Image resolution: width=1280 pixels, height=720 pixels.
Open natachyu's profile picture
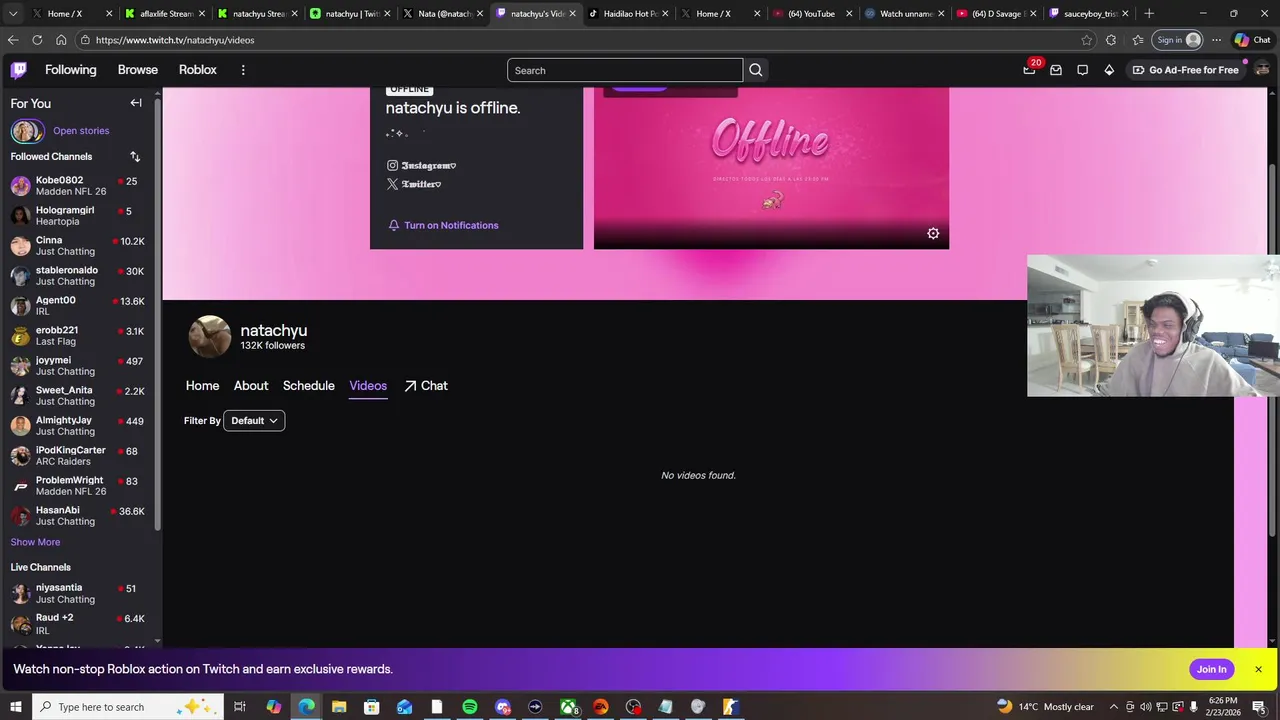[210, 337]
